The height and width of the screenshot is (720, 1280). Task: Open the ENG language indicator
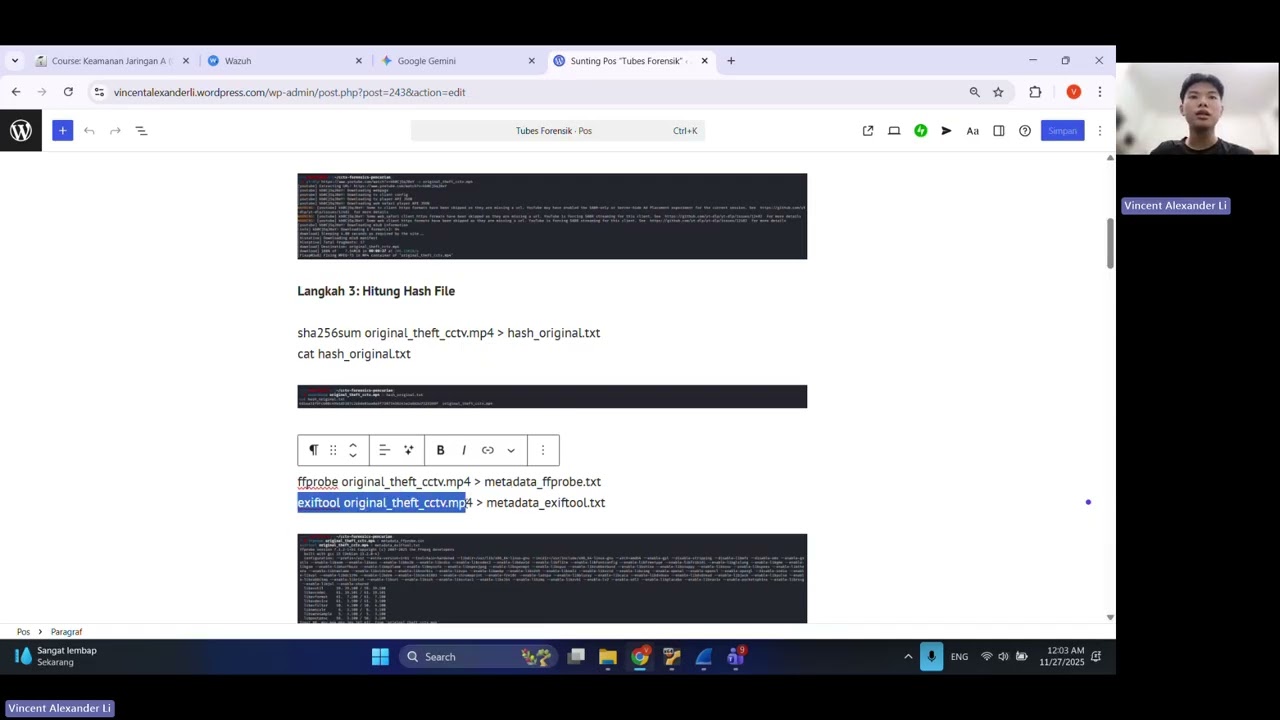coord(959,657)
